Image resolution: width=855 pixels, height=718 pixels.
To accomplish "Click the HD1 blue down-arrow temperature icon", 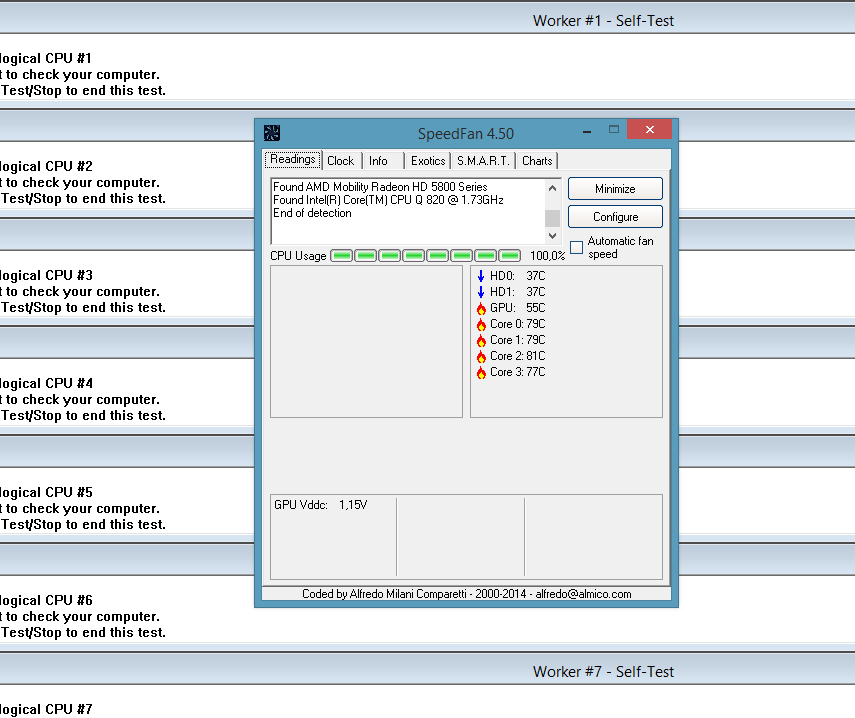I will click(x=481, y=292).
